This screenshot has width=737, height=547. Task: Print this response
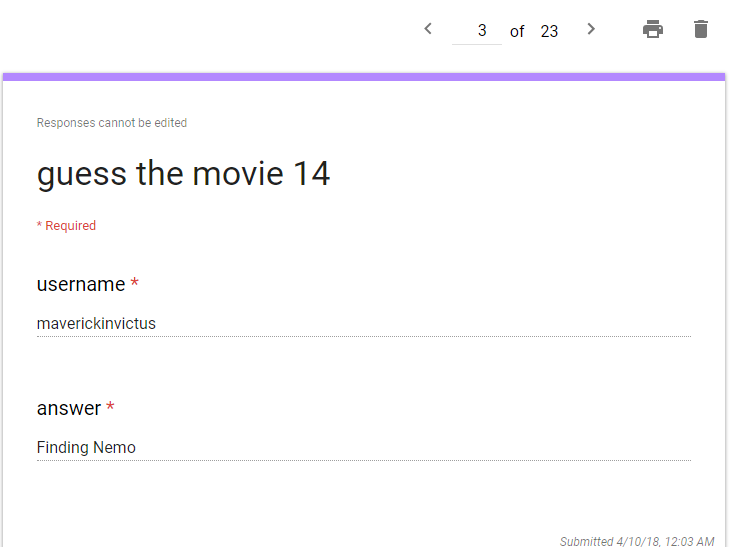coord(653,29)
